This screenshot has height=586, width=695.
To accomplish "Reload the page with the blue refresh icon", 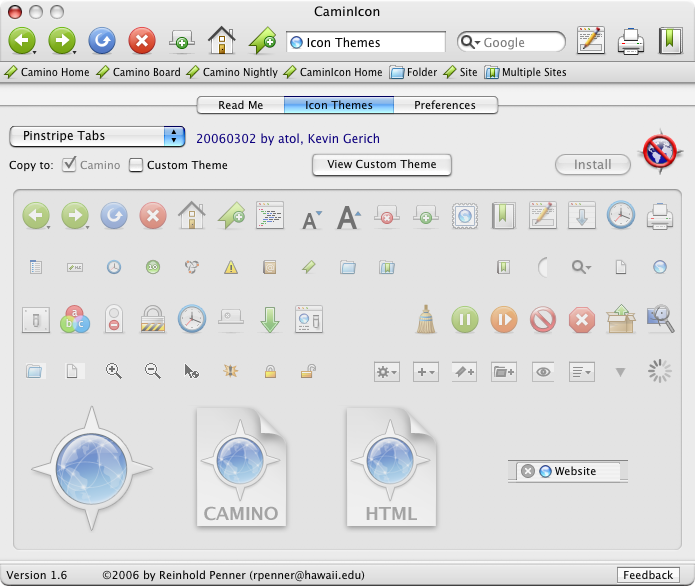I will coord(102,41).
